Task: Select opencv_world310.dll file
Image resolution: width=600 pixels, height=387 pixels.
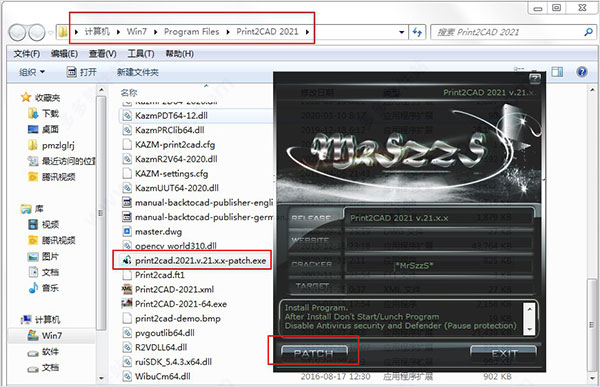Action: click(176, 246)
